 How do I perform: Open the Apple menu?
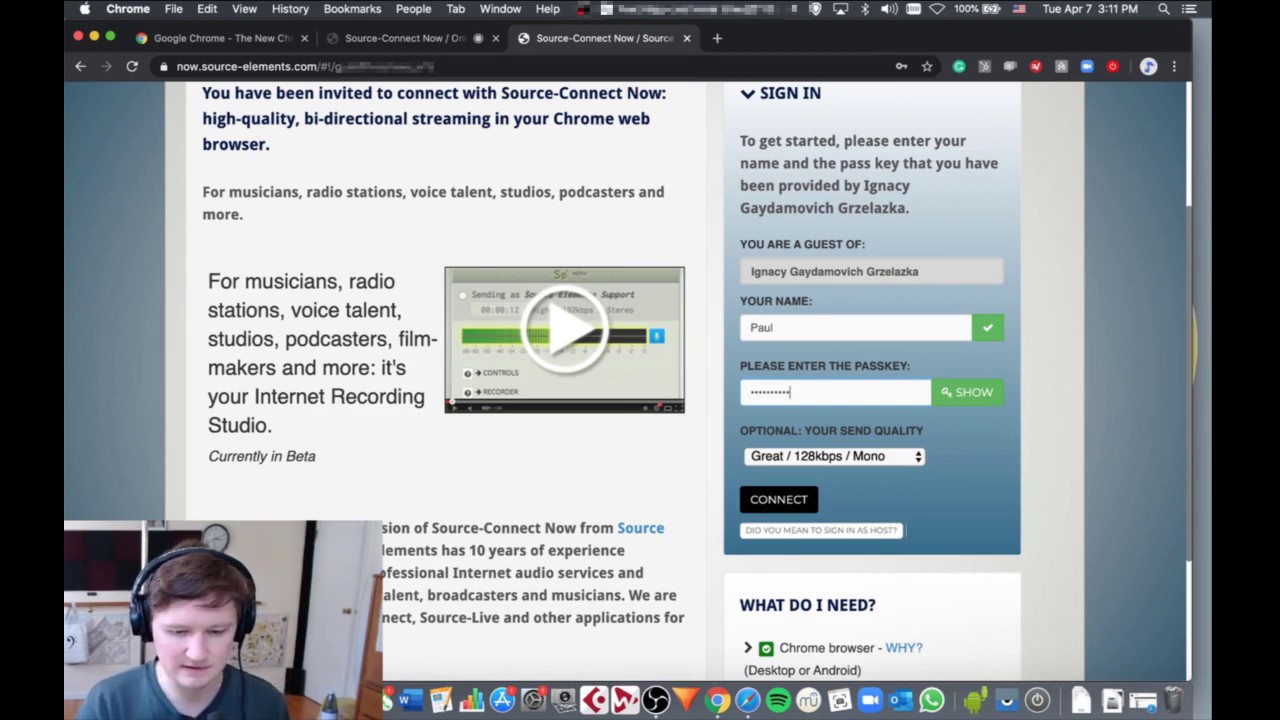point(85,9)
